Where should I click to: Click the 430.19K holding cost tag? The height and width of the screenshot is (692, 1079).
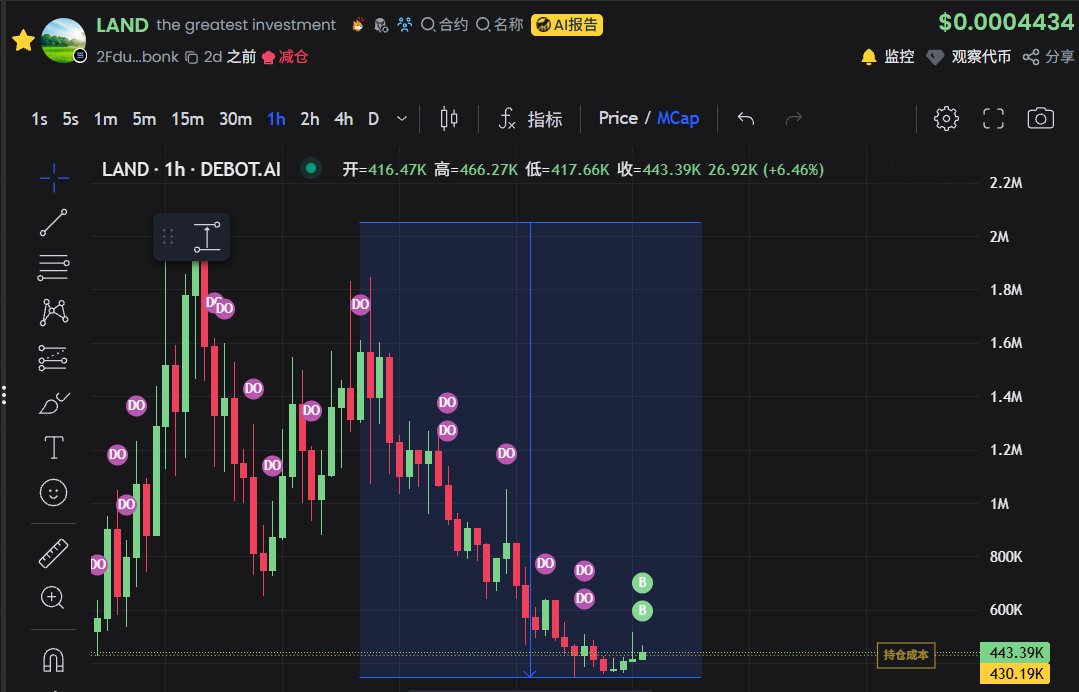point(1015,673)
